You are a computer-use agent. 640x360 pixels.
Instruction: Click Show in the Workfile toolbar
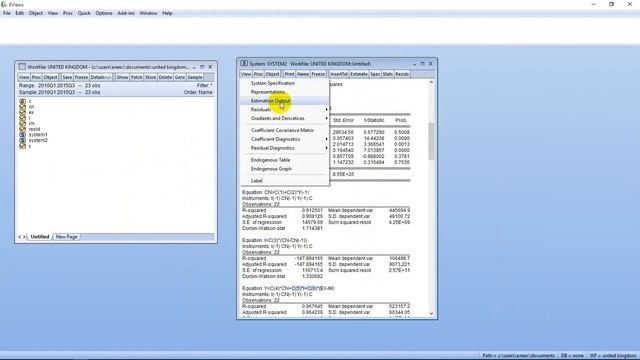point(122,78)
